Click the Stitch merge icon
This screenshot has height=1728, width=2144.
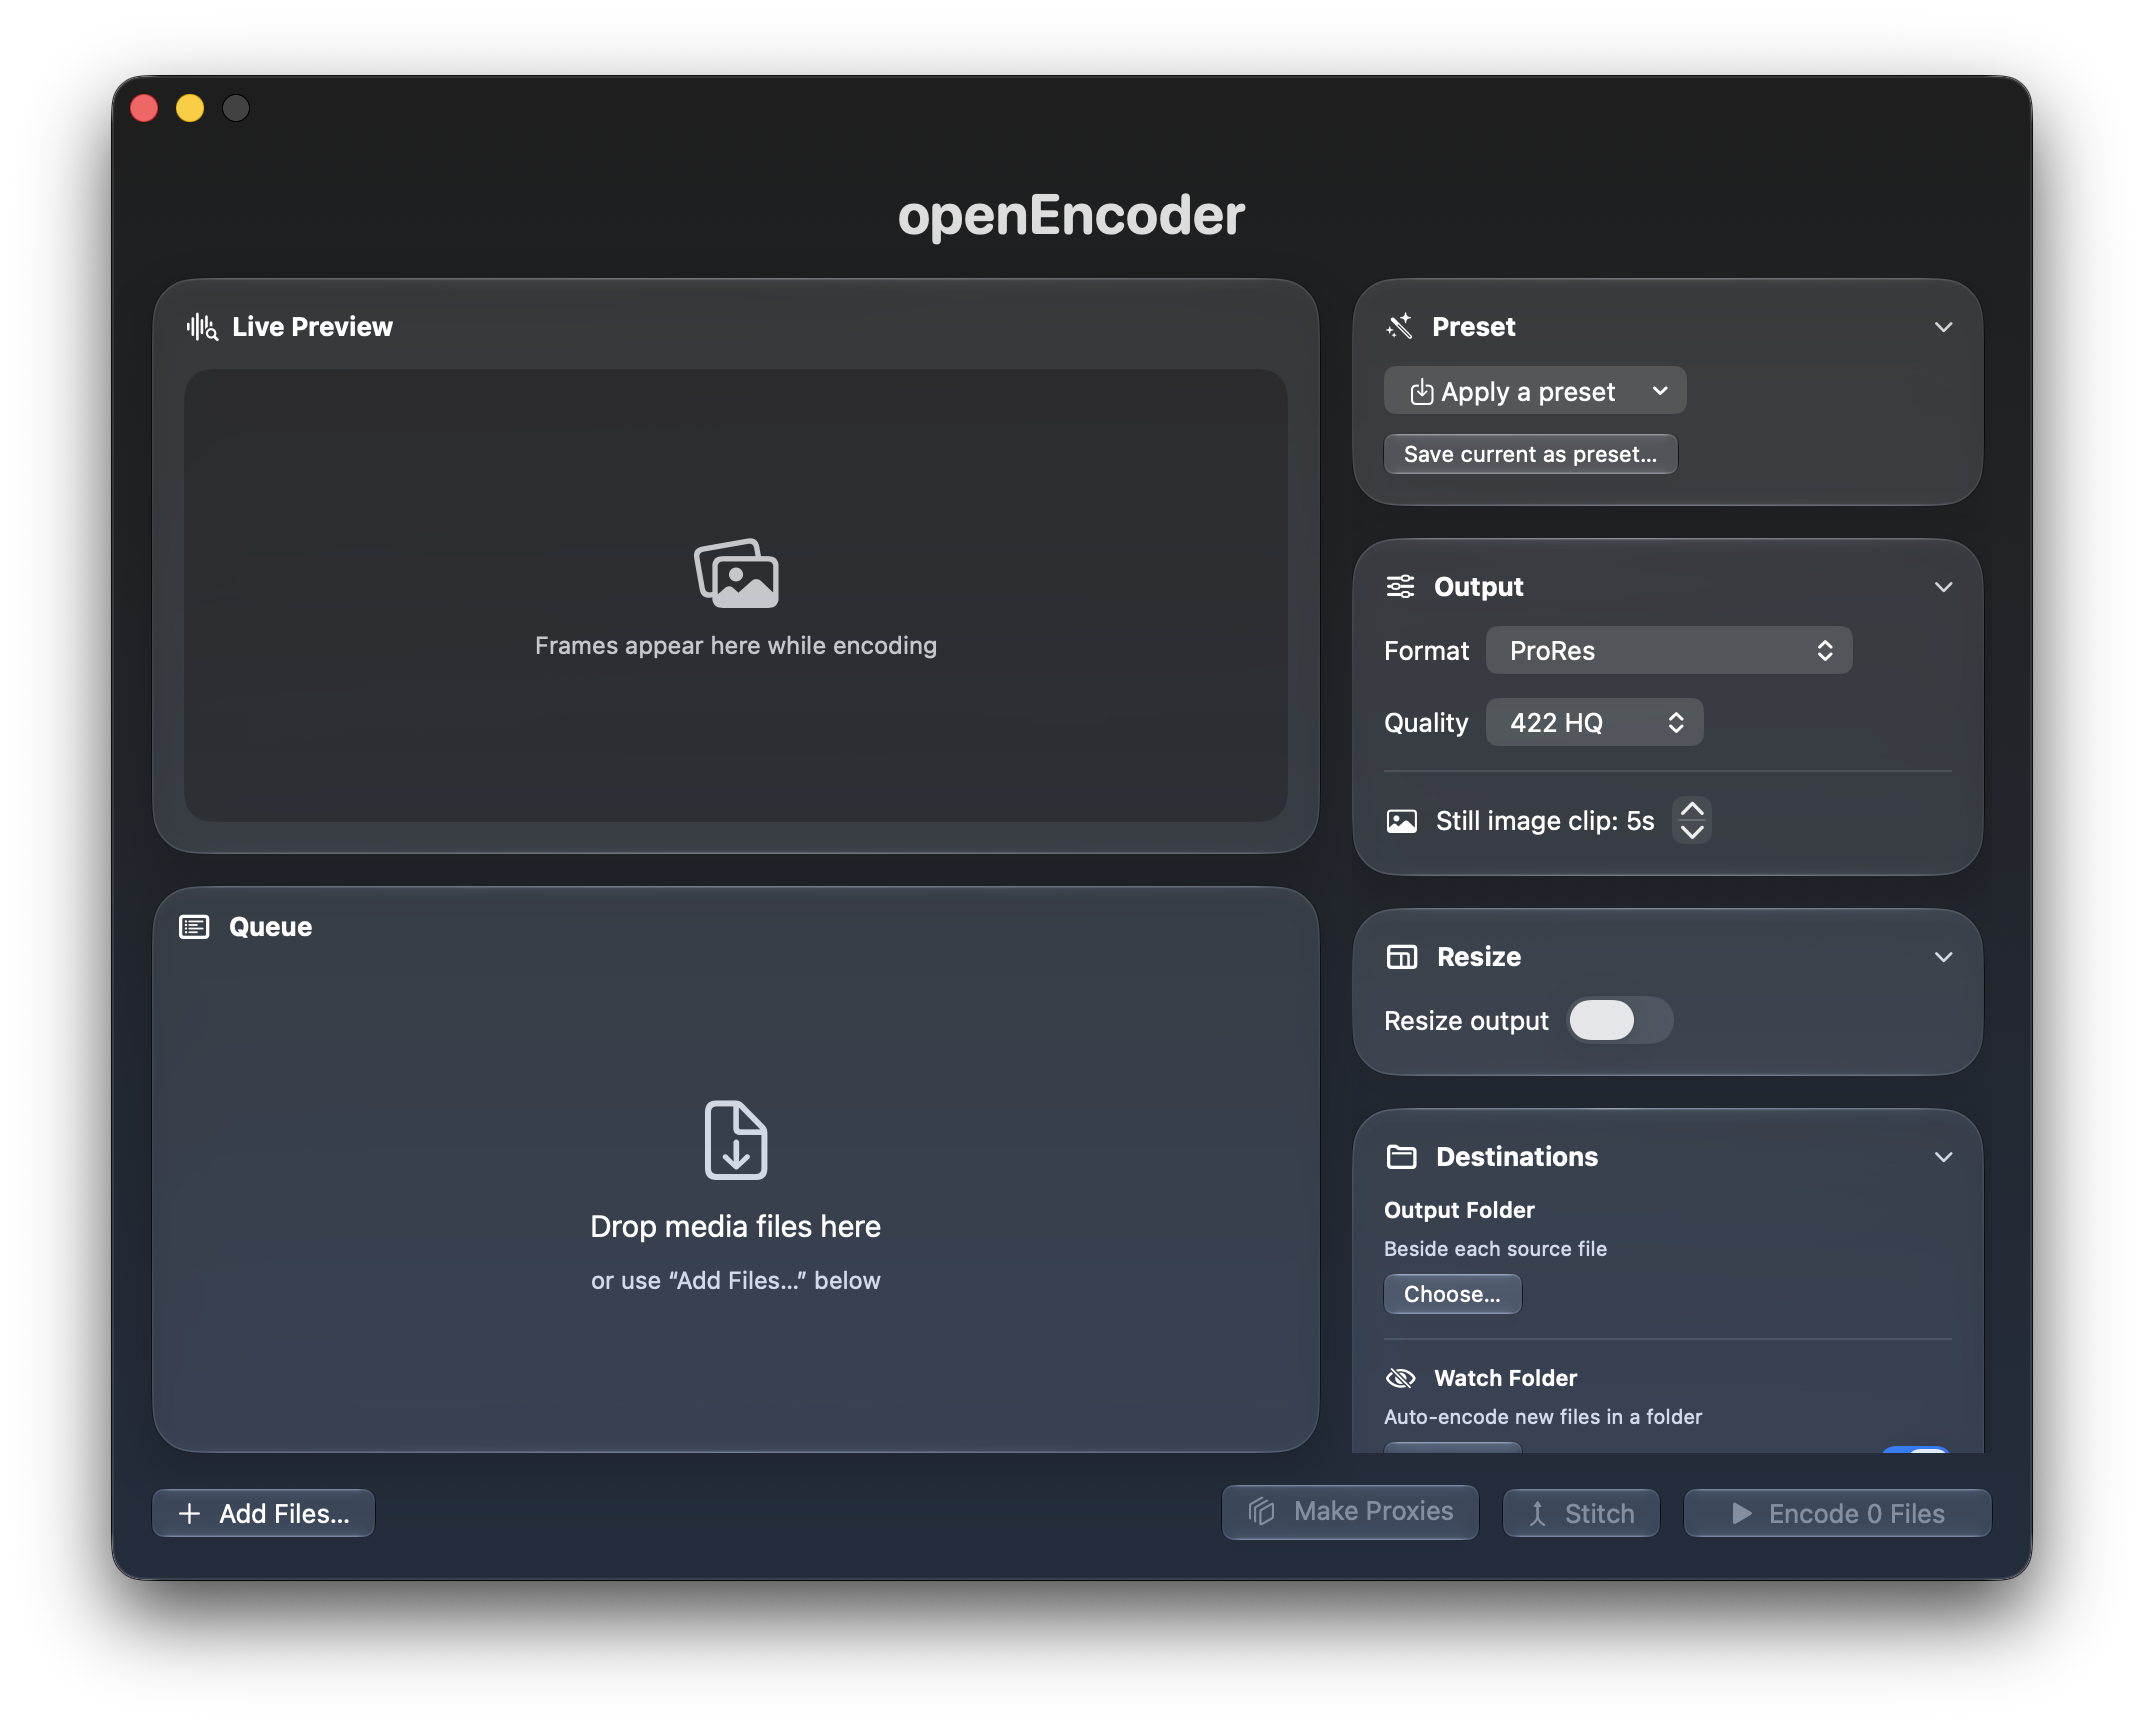[x=1538, y=1514]
